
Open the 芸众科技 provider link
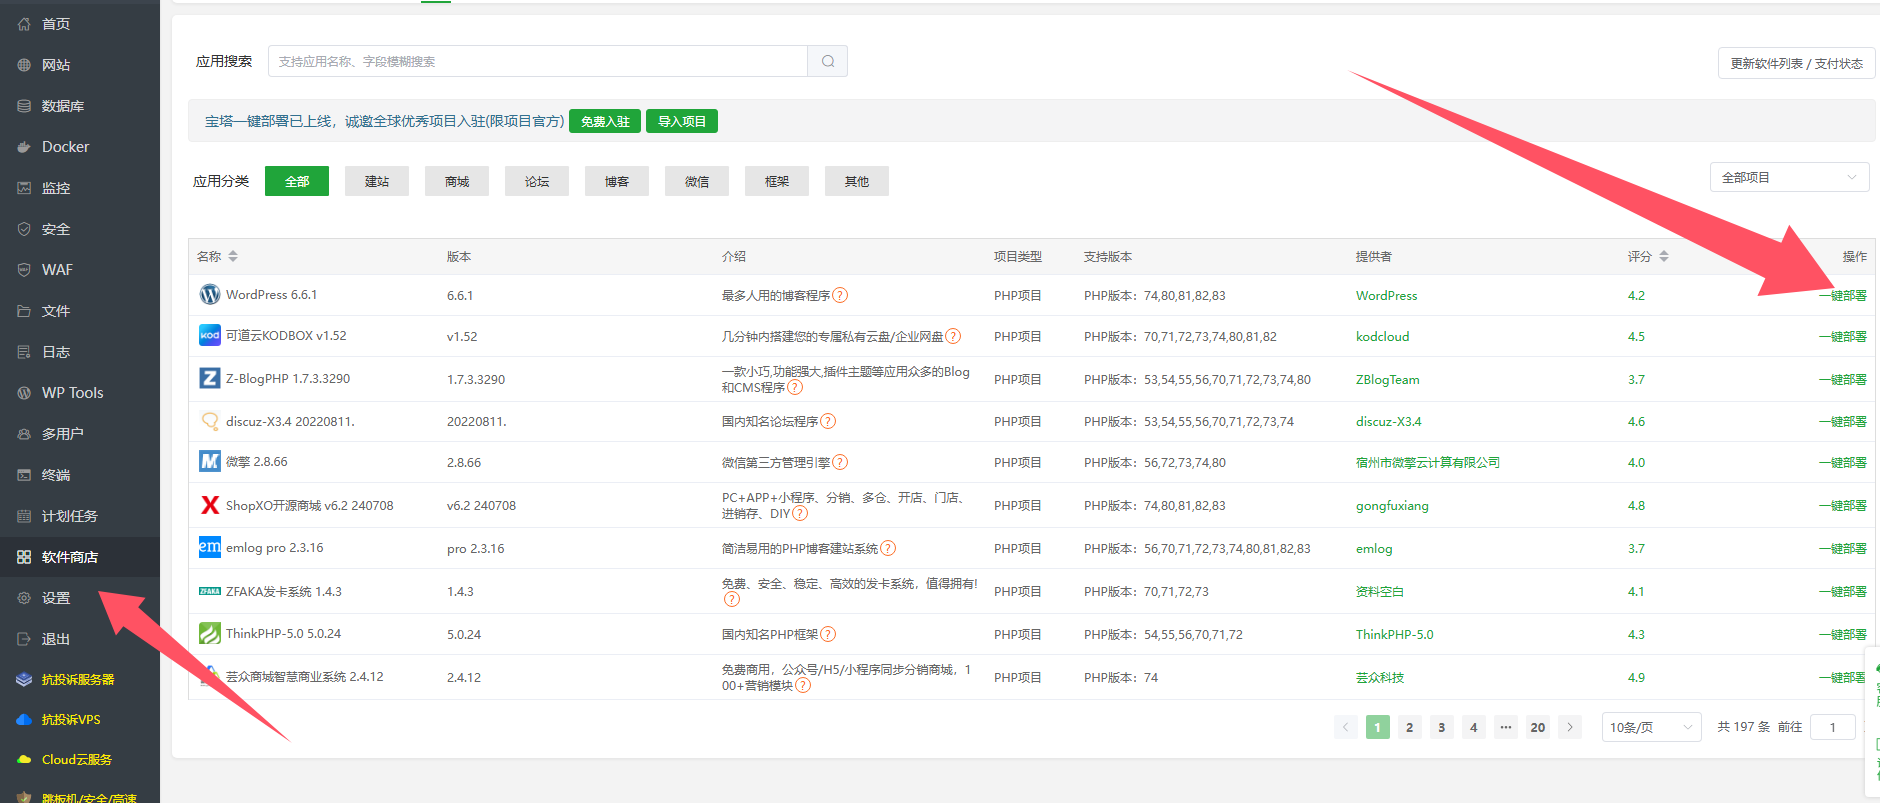click(x=1380, y=677)
